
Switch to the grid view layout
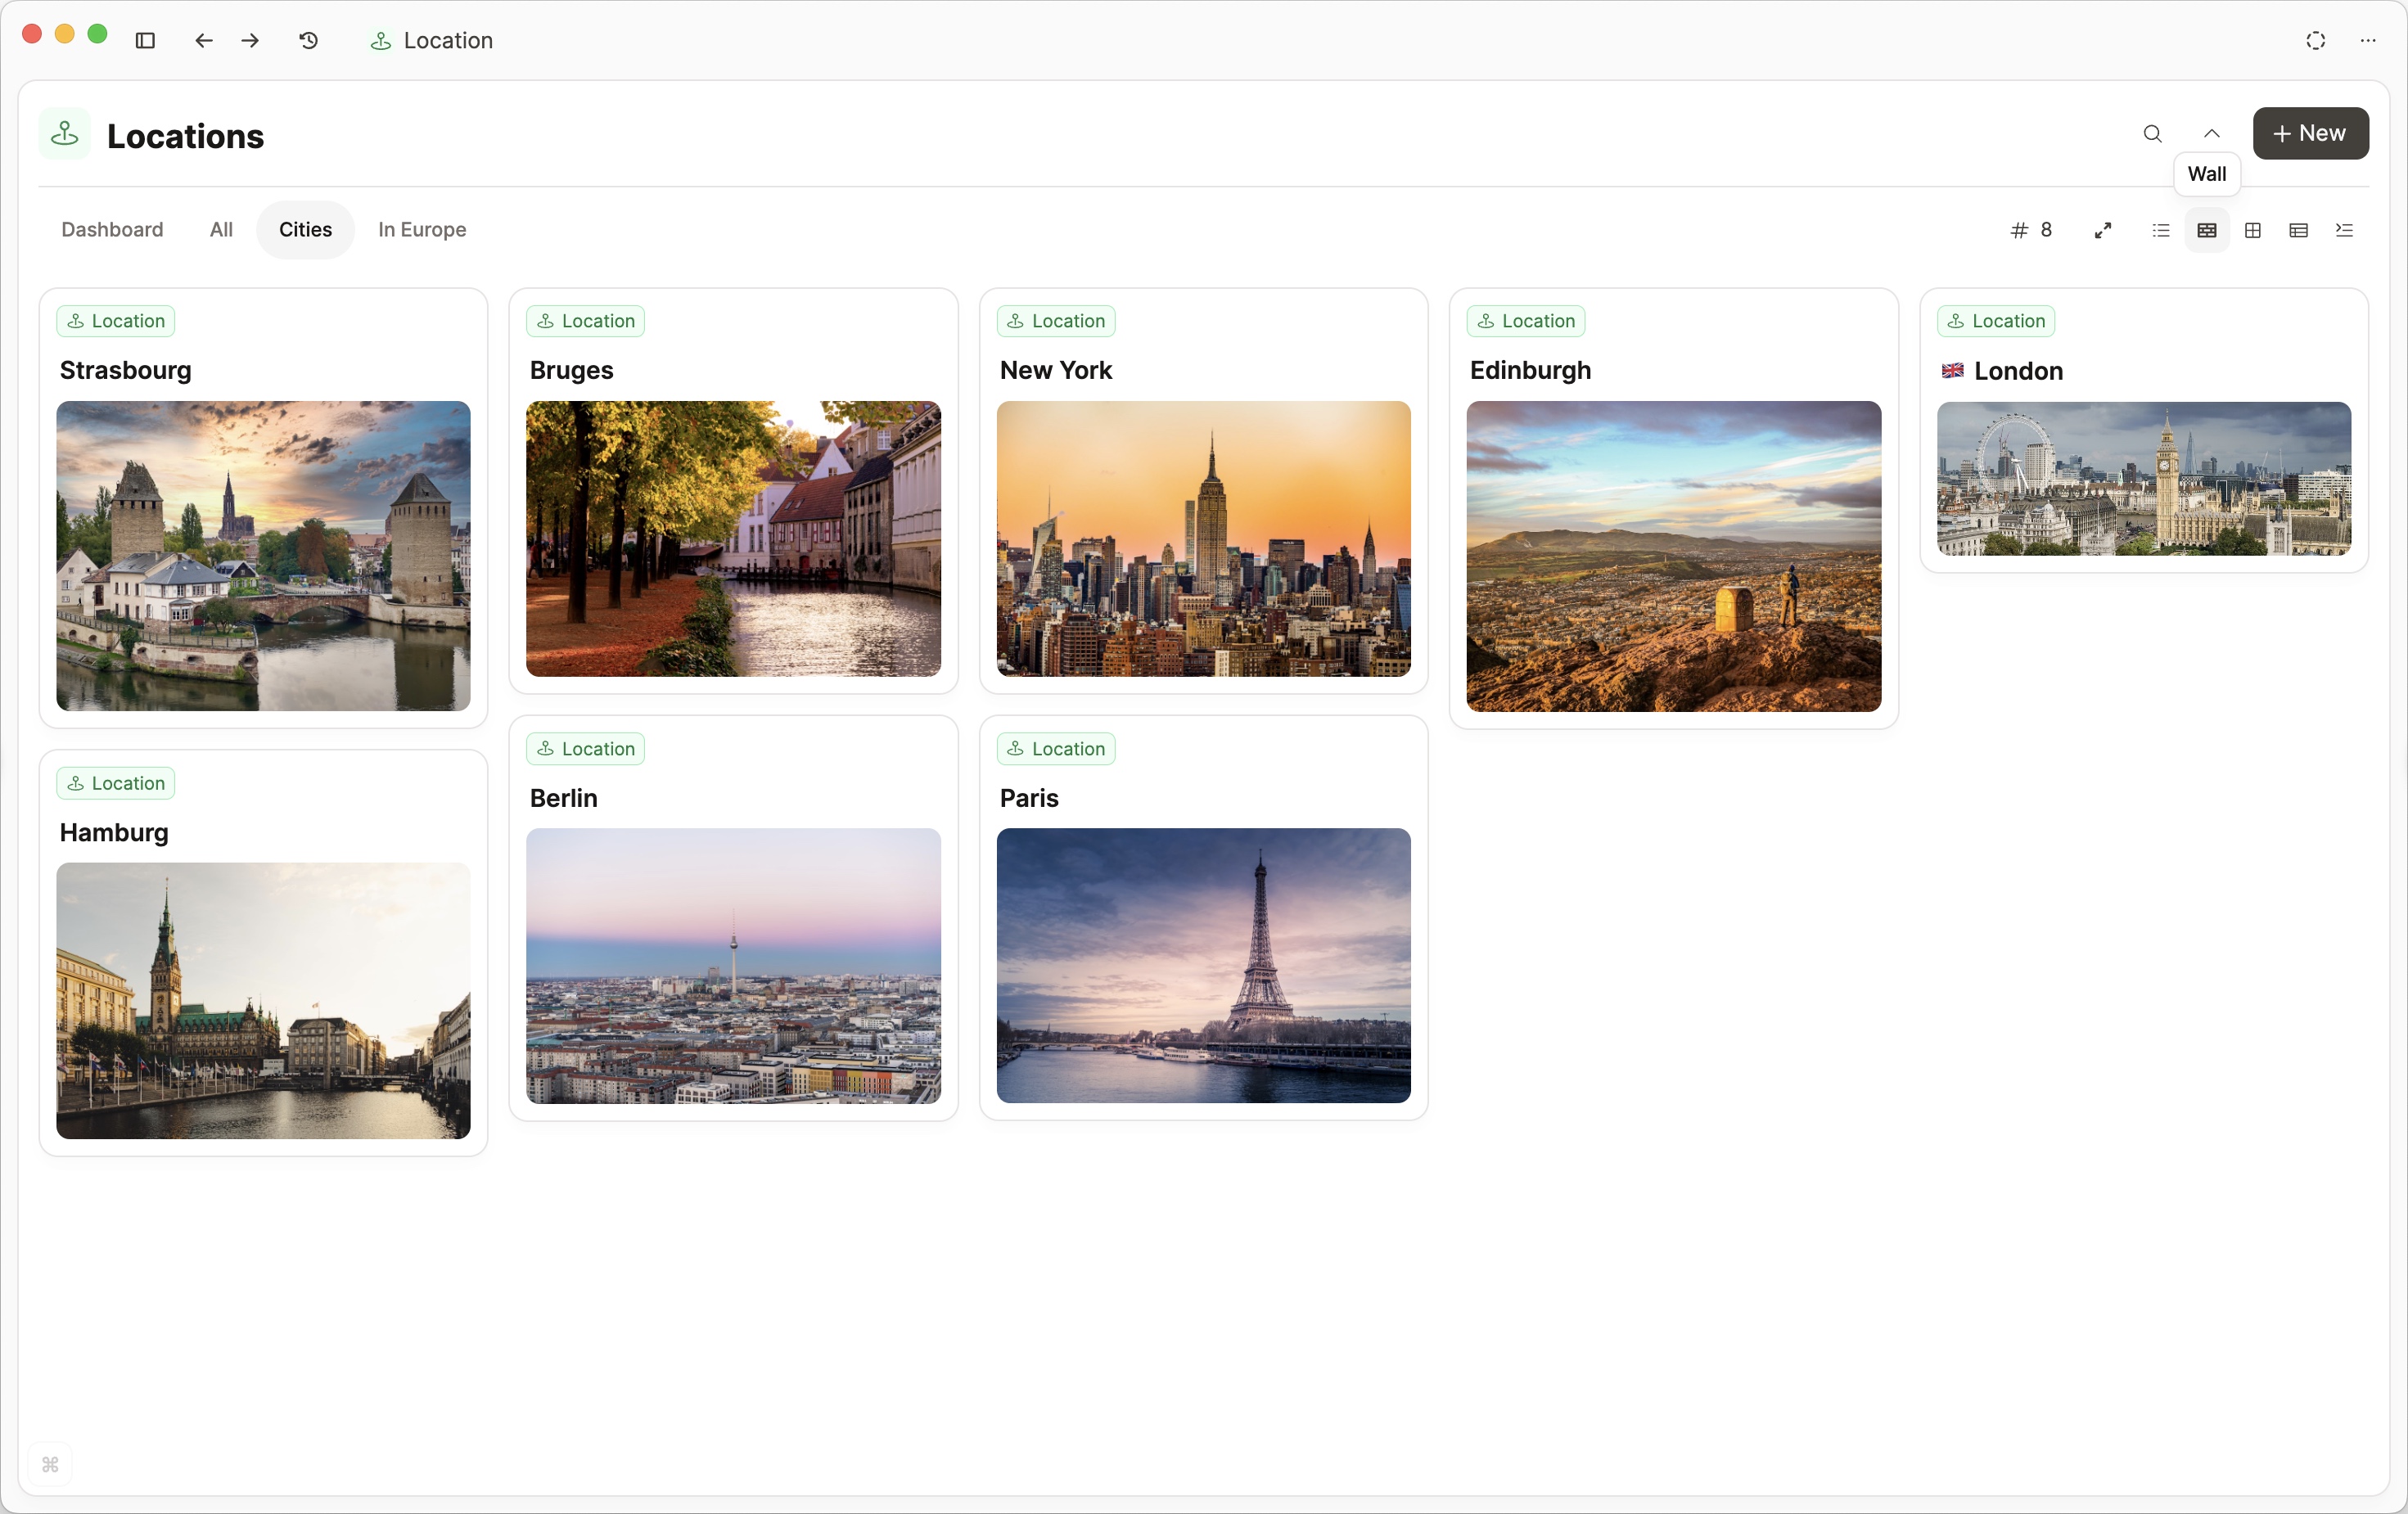point(2252,230)
